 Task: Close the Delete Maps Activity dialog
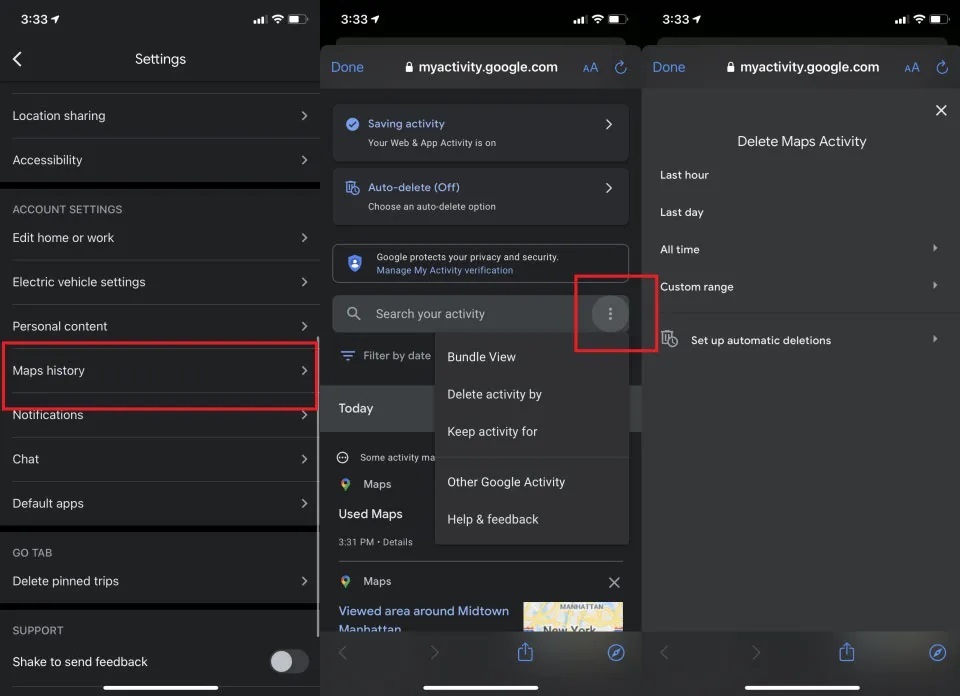(940, 110)
